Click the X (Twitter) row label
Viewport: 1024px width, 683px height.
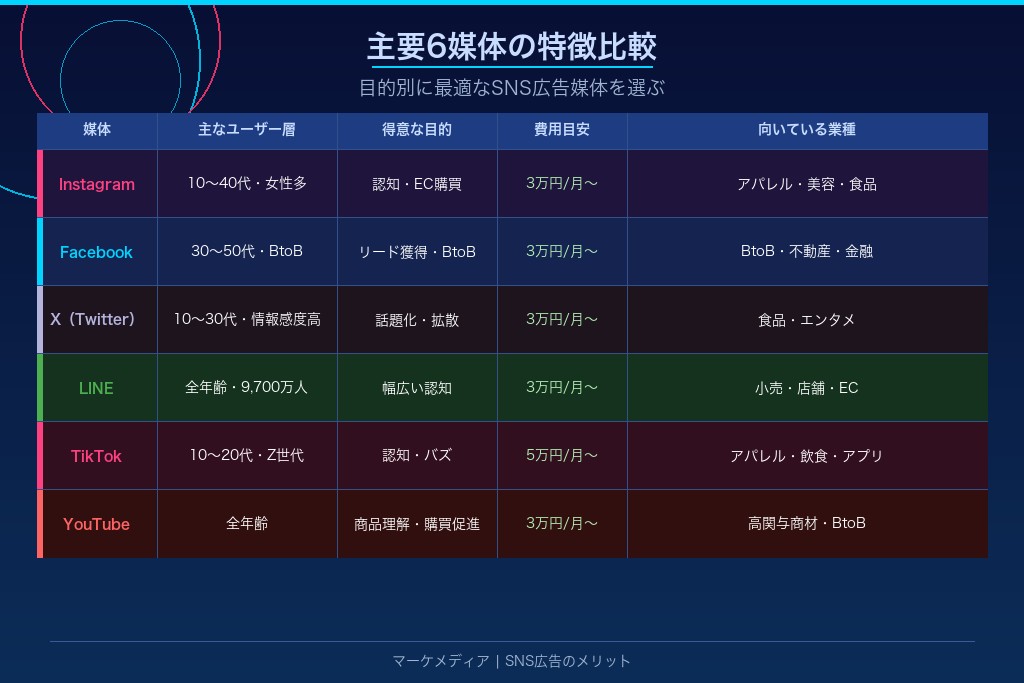[x=93, y=320]
